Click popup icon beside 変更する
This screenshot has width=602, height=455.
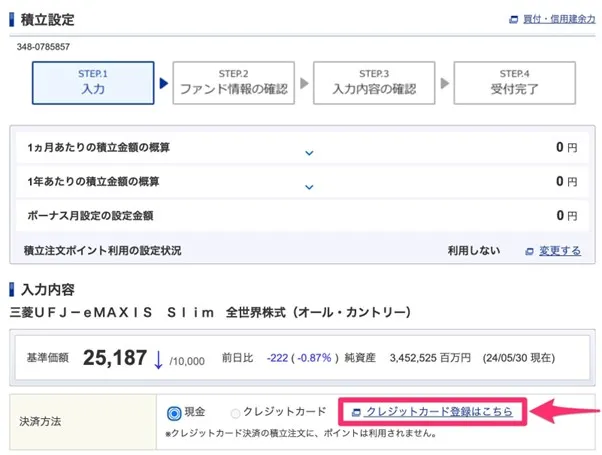529,251
